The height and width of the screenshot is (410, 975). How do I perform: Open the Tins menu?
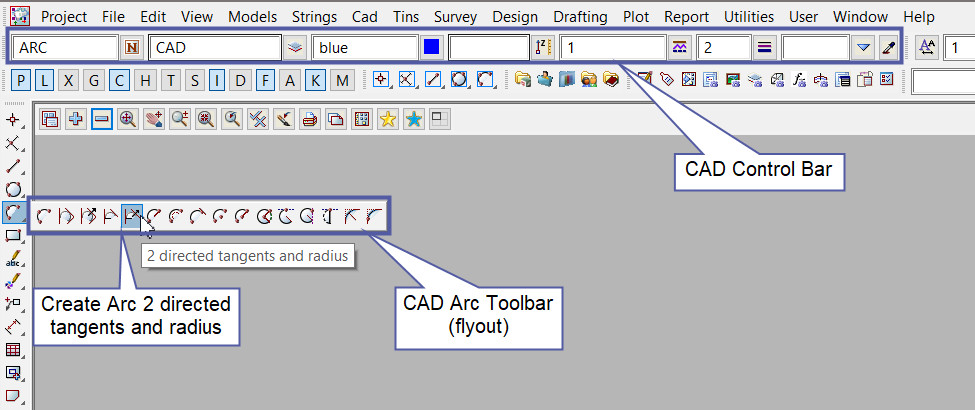click(x=407, y=17)
